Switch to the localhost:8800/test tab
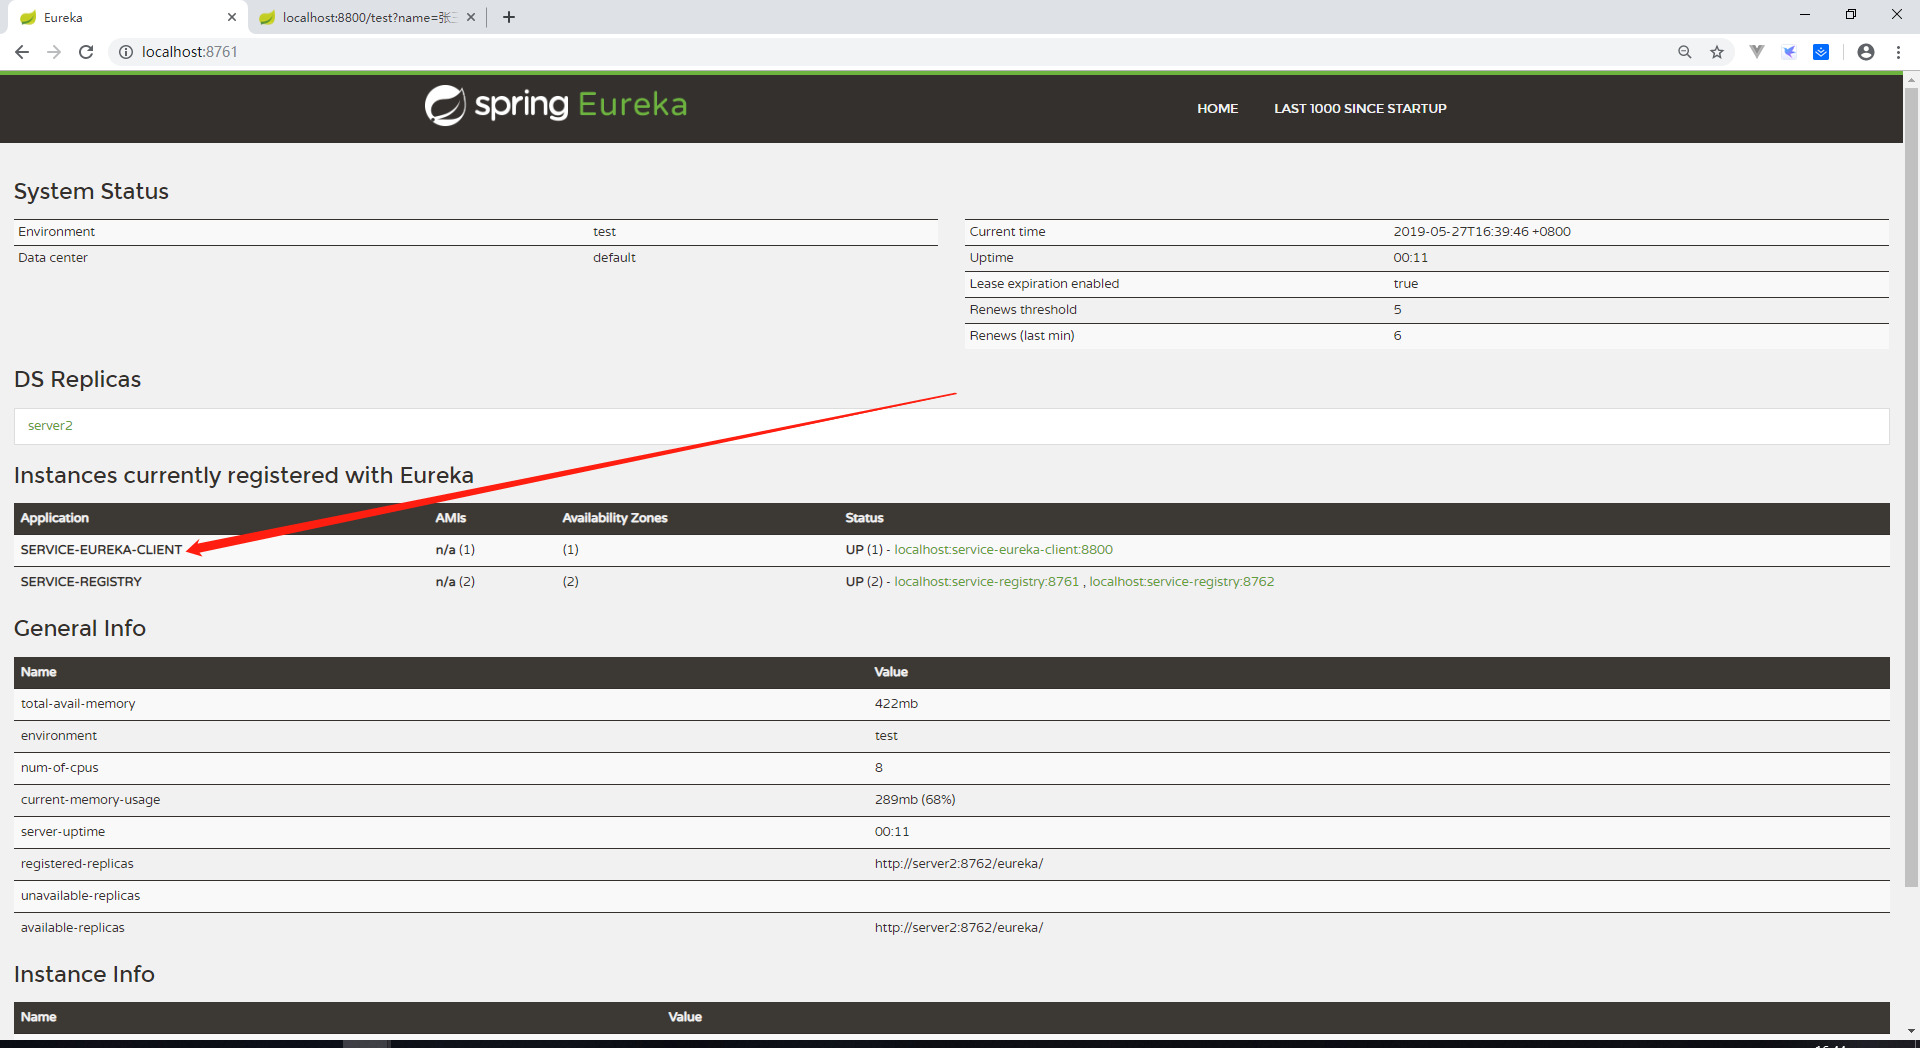This screenshot has height=1048, width=1920. click(368, 17)
